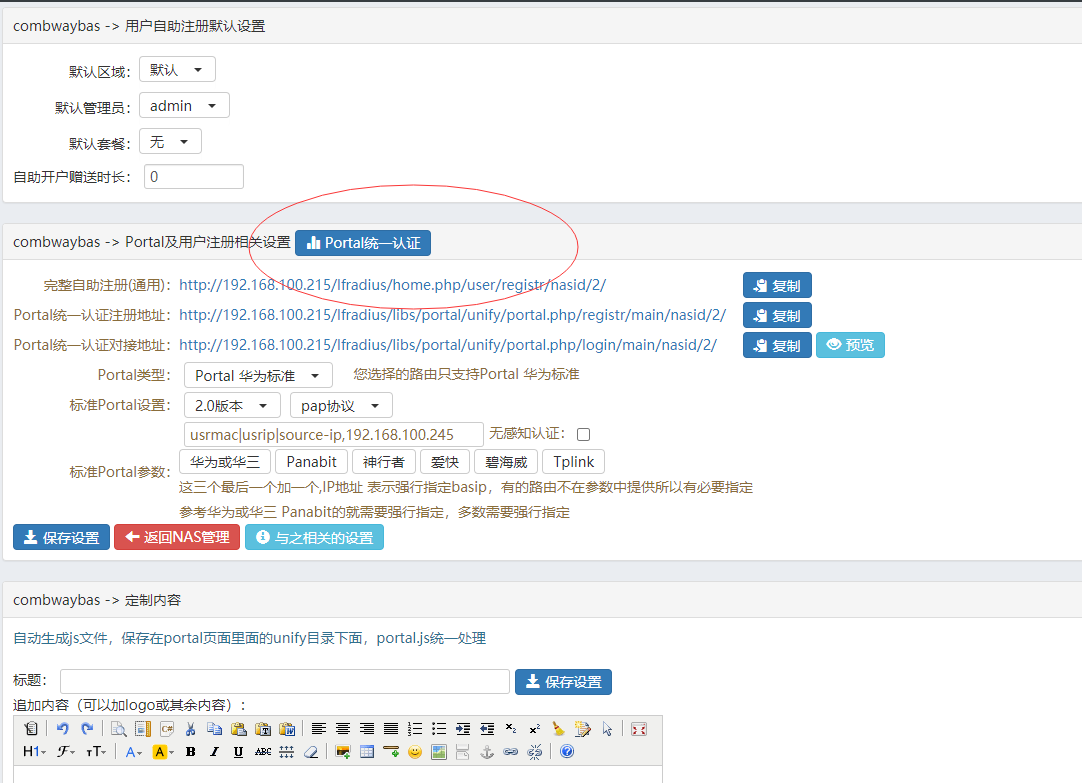Apply bold formatting in the editor
Viewport: 1082px width, 783px height.
pyautogui.click(x=190, y=752)
